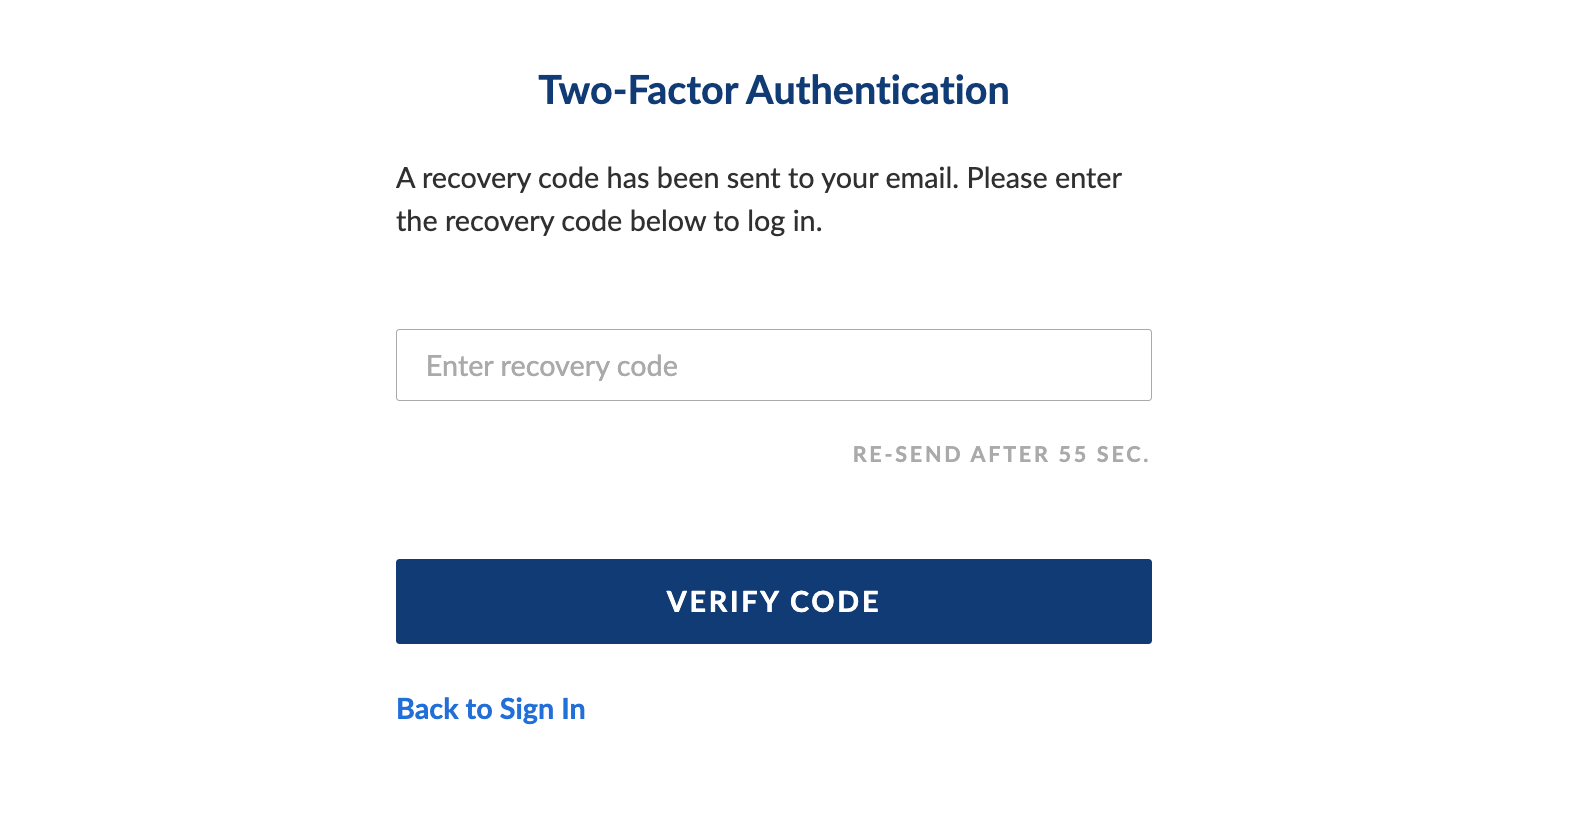Viewport: 1584px width, 831px height.
Task: Click the Two-Factor Authentication heading
Action: click(x=773, y=90)
